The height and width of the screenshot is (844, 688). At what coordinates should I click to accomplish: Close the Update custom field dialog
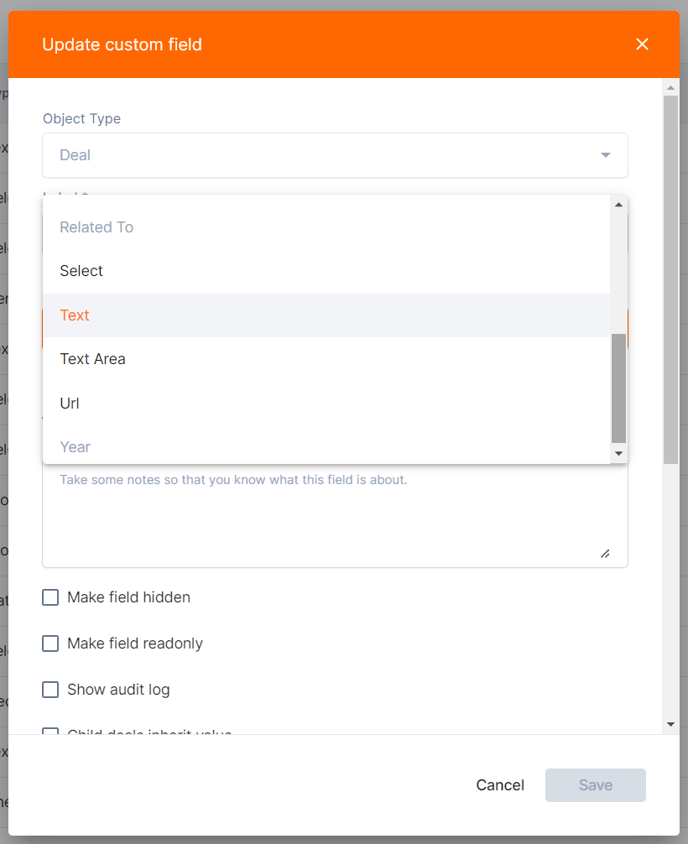[642, 44]
